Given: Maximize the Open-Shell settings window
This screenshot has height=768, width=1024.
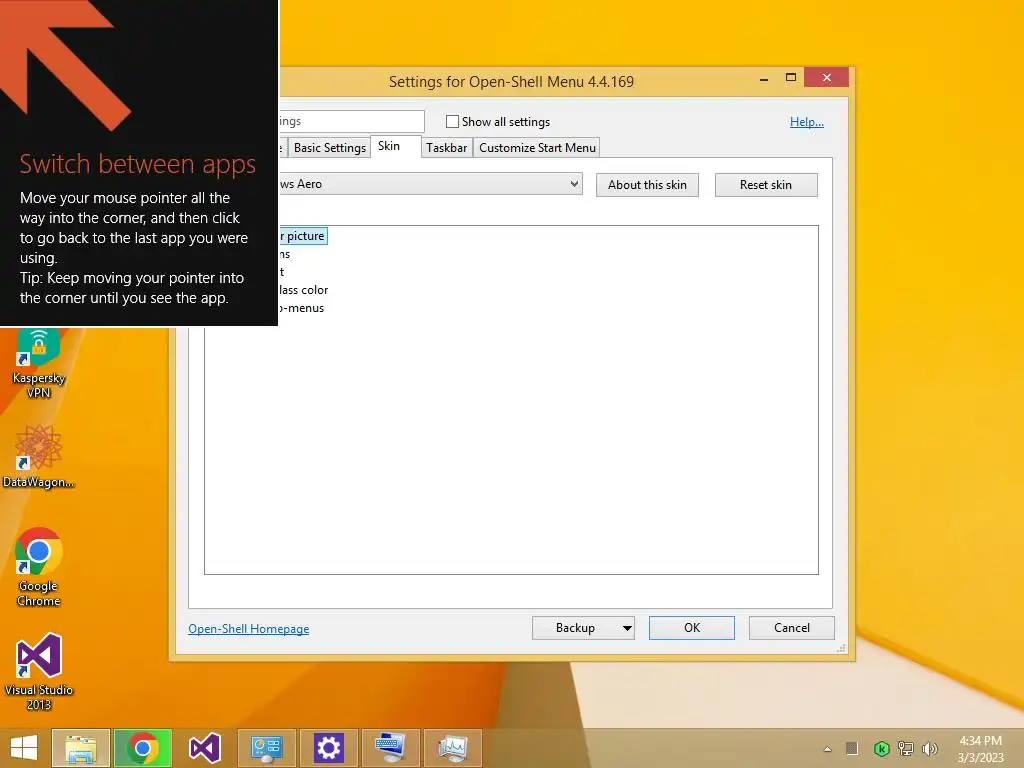Looking at the screenshot, I should [x=790, y=77].
